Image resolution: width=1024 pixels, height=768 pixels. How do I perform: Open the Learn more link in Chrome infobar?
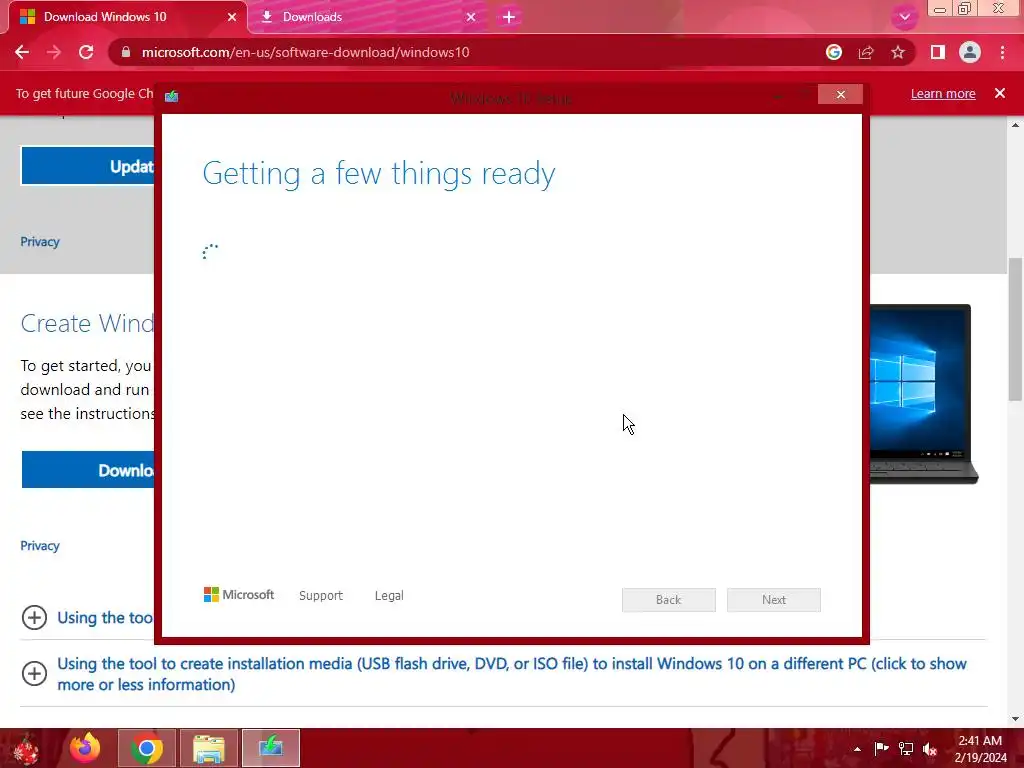(x=943, y=93)
